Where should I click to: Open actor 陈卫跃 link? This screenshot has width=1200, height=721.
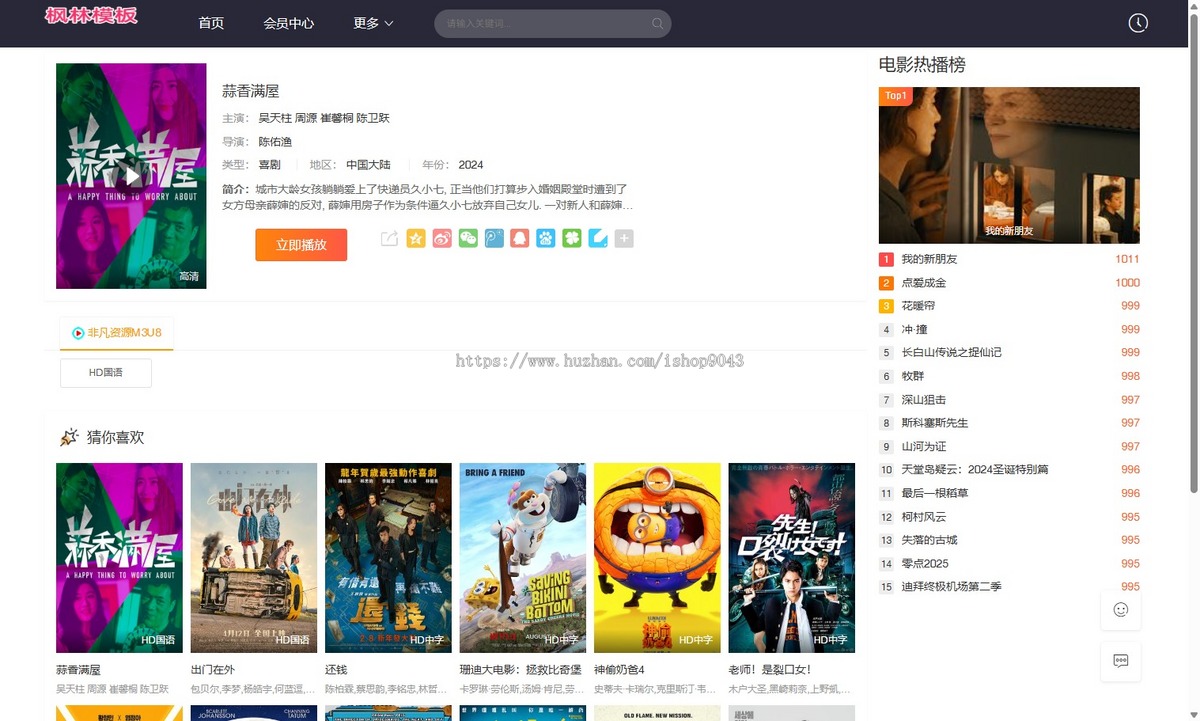coord(373,118)
